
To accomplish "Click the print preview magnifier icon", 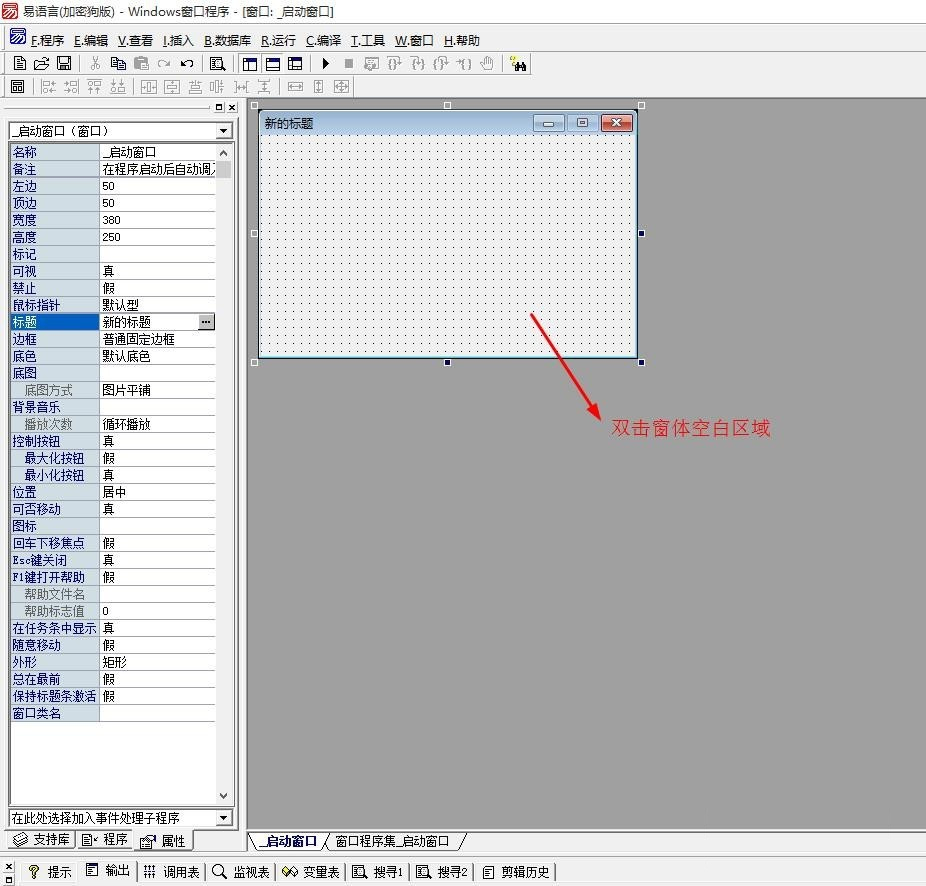I will (x=217, y=64).
